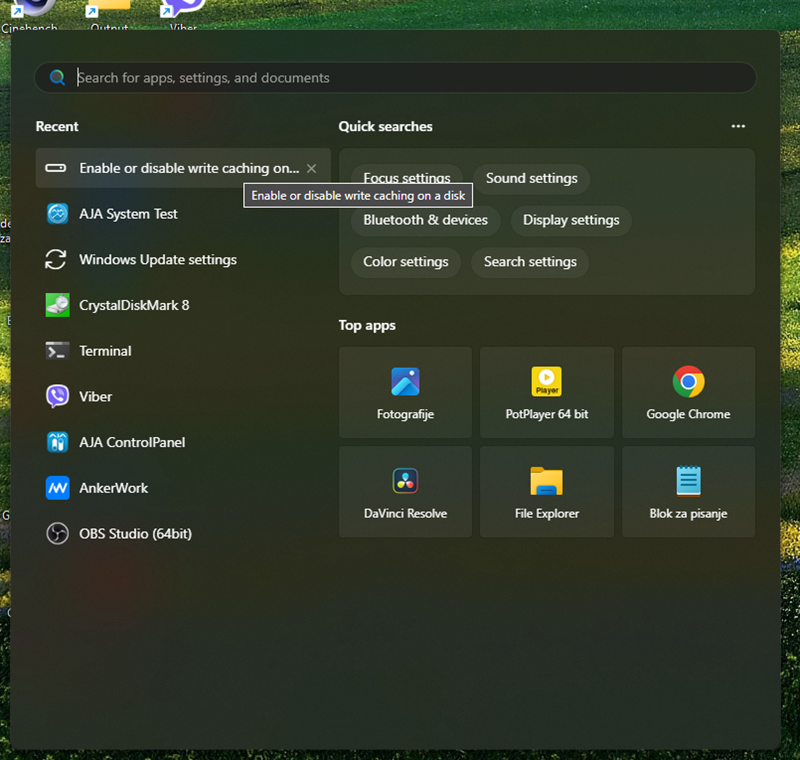Click 'AnkerWork' label
The height and width of the screenshot is (760, 800).
click(113, 488)
